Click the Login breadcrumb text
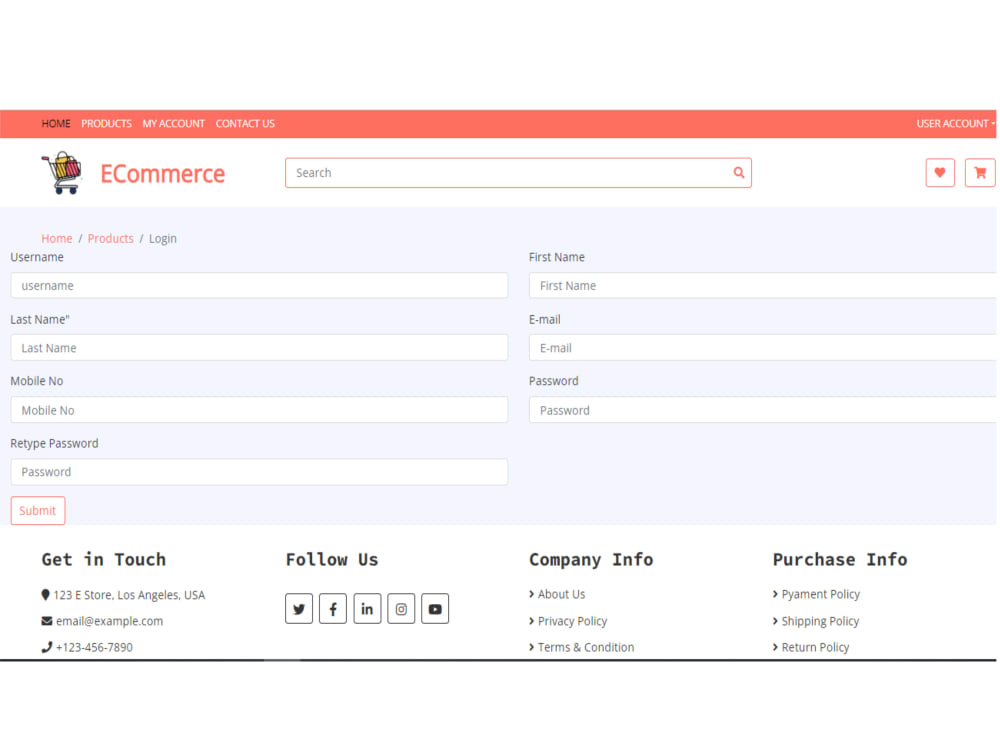This screenshot has height=750, width=1000. point(163,239)
